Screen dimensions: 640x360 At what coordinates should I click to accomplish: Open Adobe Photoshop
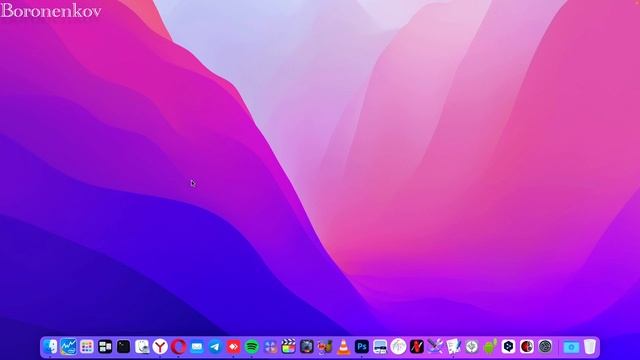pyautogui.click(x=362, y=347)
